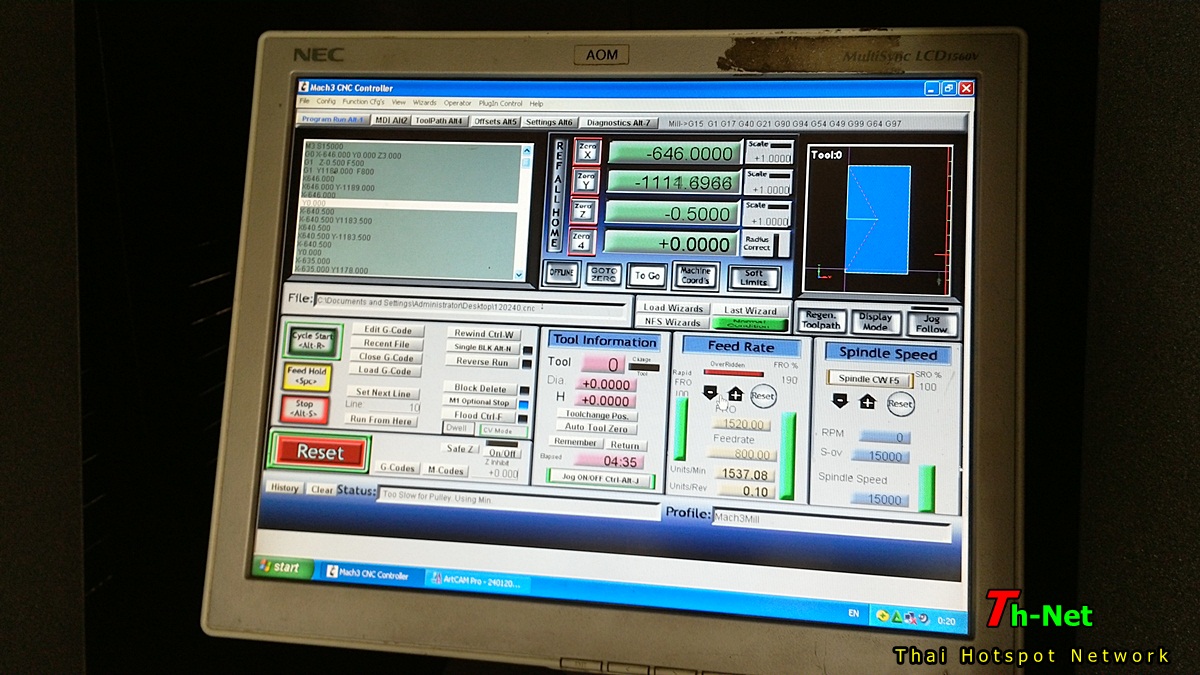This screenshot has height=675, width=1200.
Task: Click Edit G-Code button
Action: [387, 331]
